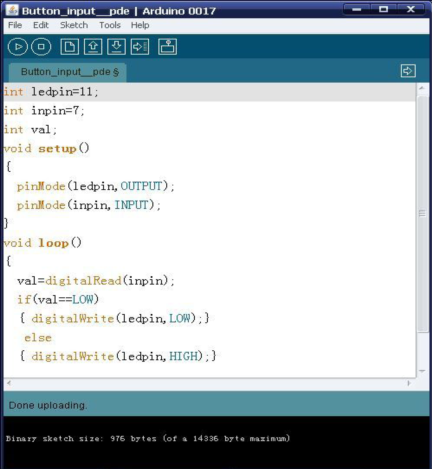Select the Button_input__pde tab
The width and height of the screenshot is (433, 469).
(x=68, y=72)
